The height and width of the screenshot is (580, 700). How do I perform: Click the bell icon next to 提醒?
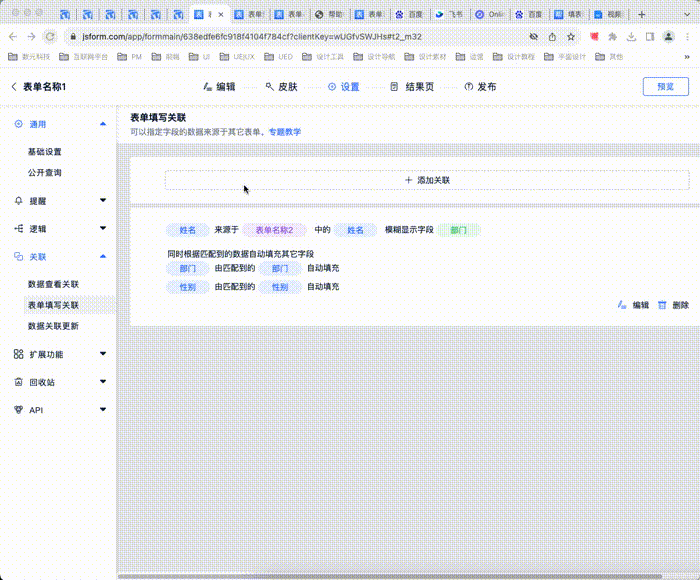pos(18,200)
